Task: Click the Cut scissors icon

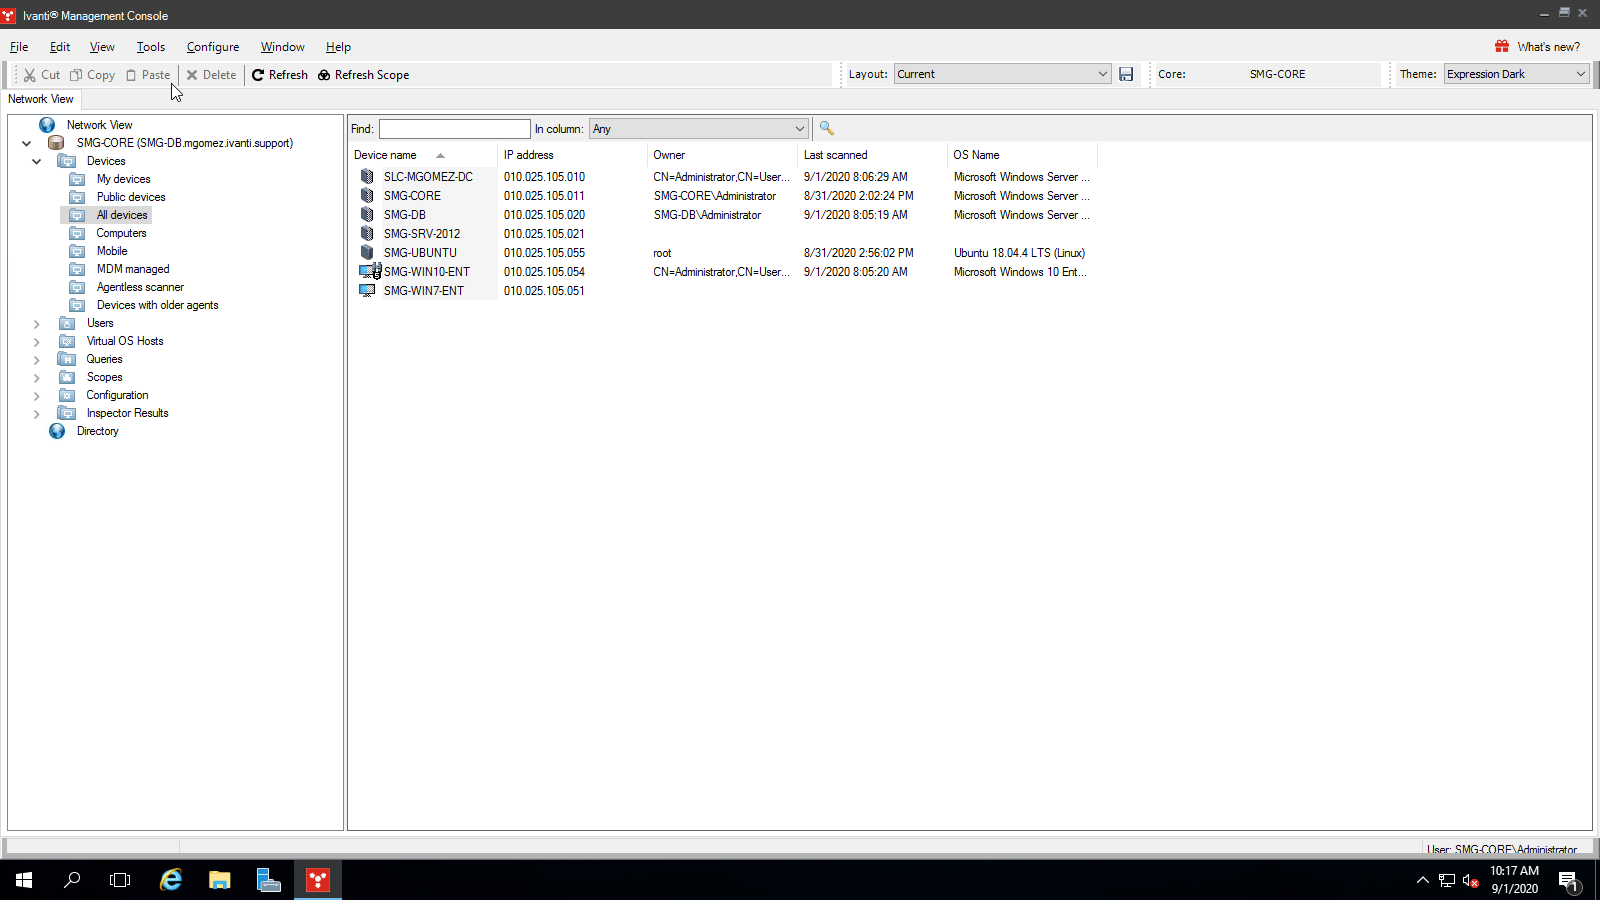Action: [29, 74]
